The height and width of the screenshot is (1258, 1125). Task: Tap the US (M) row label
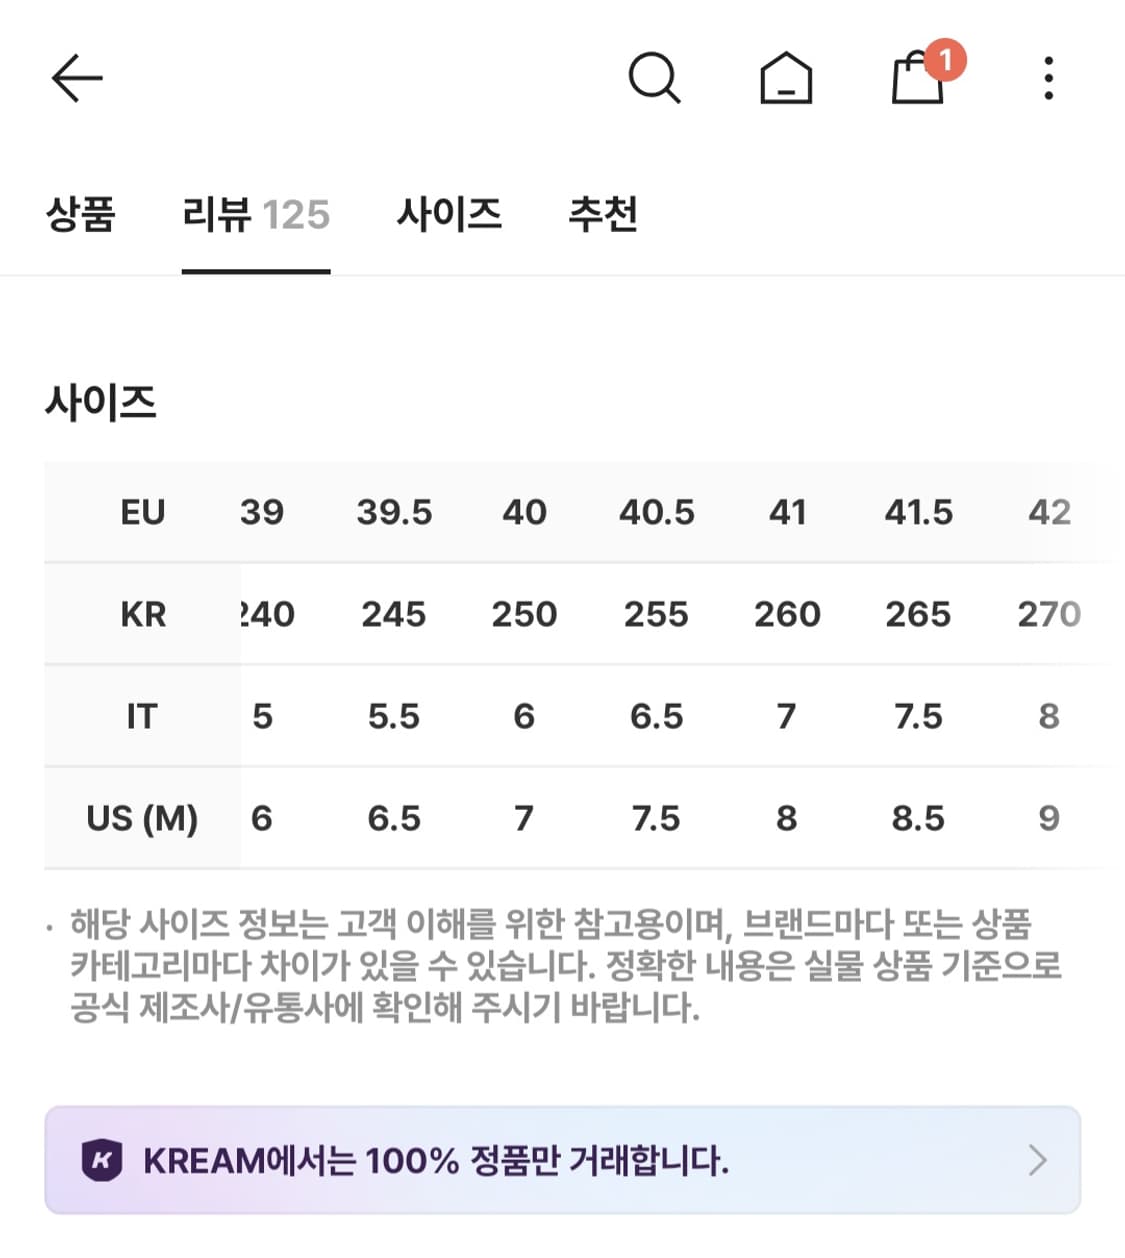pyautogui.click(x=141, y=818)
